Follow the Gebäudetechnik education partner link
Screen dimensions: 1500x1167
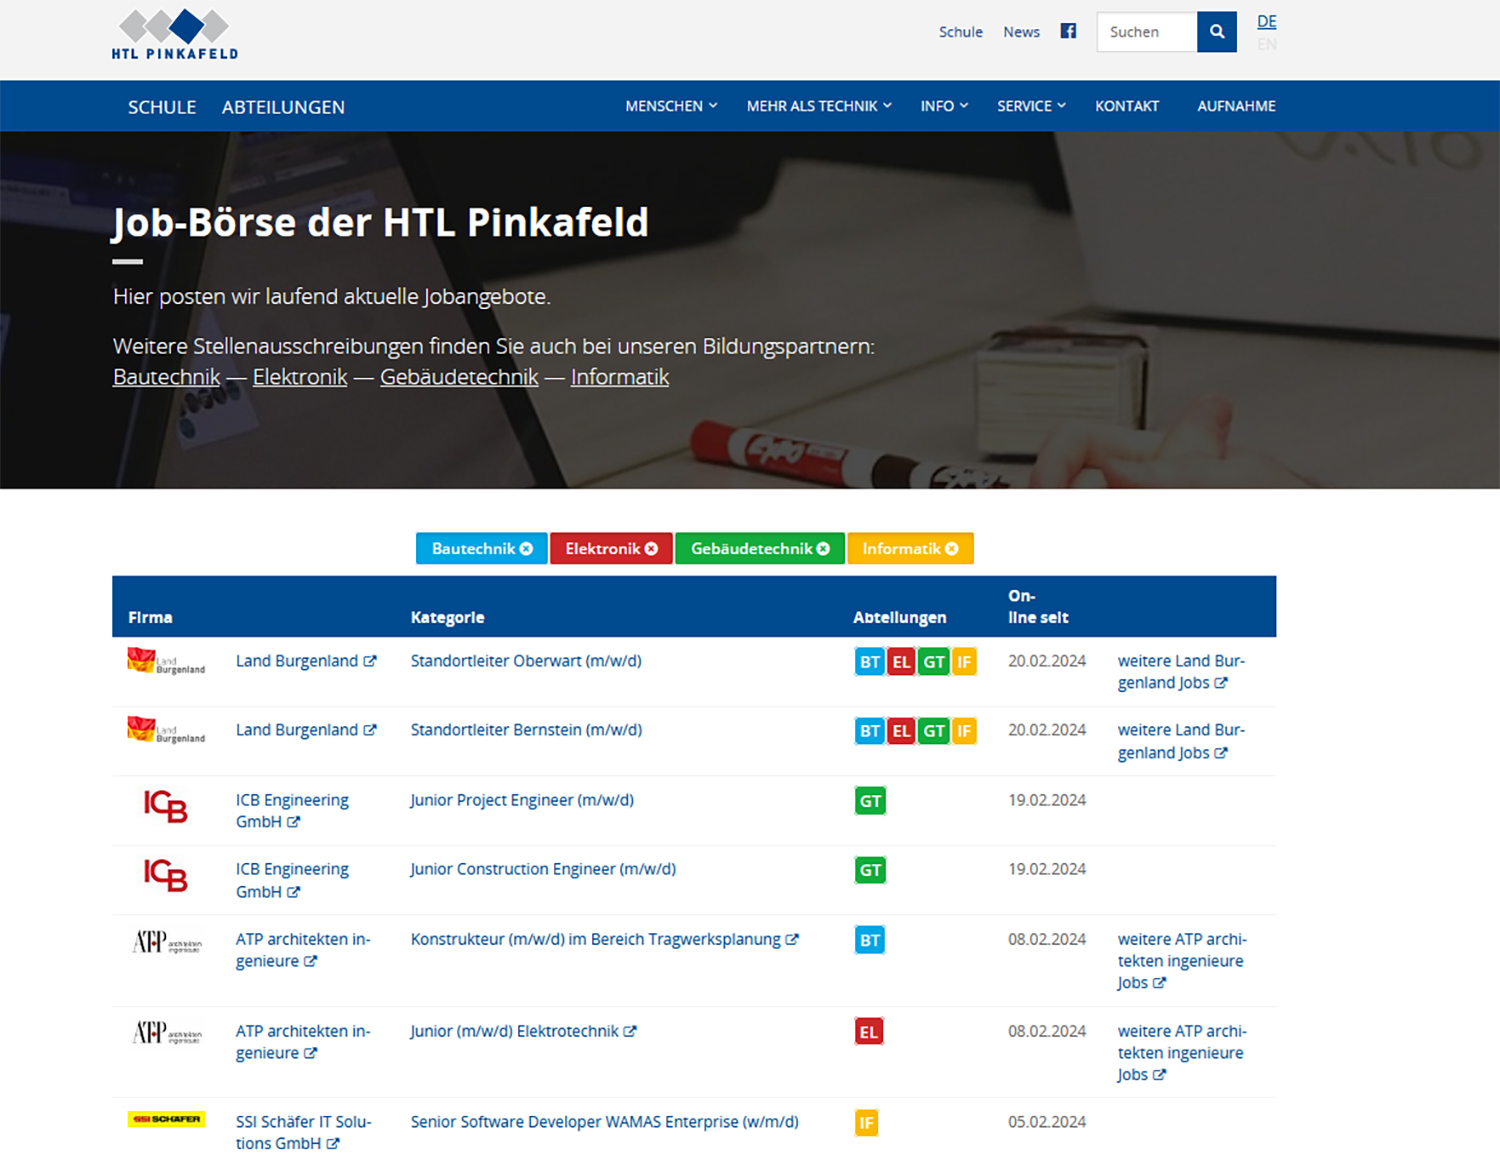[x=459, y=377]
